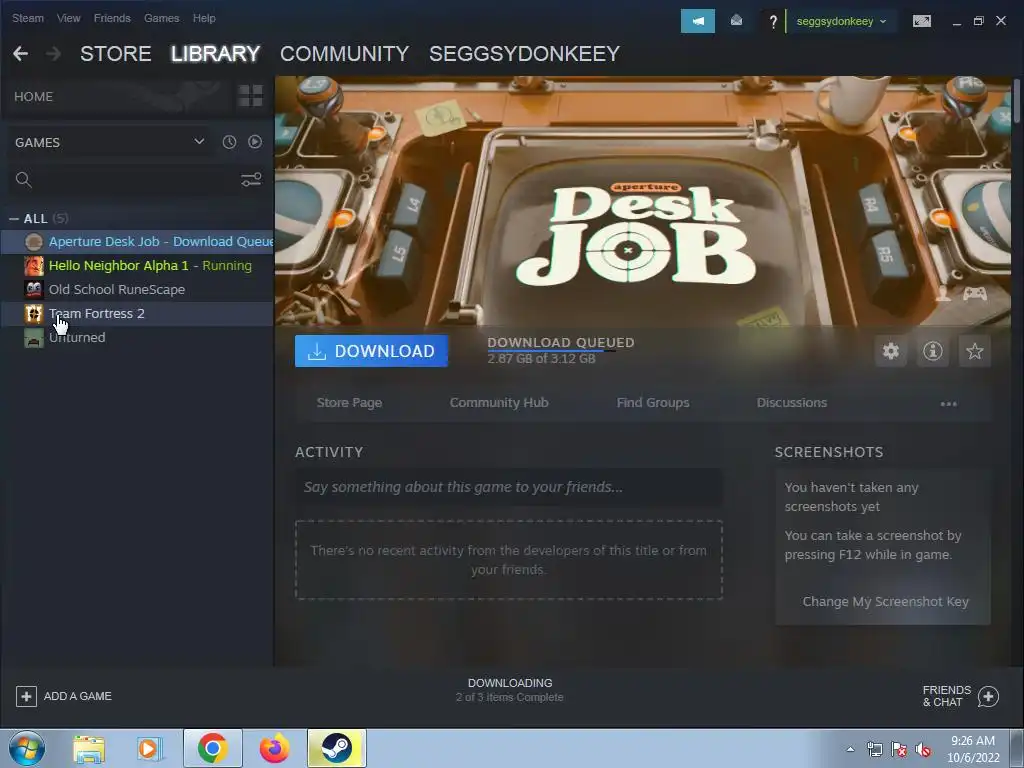Click Change My Screenshot Key
The width and height of the screenshot is (1024, 768).
pyautogui.click(x=885, y=601)
